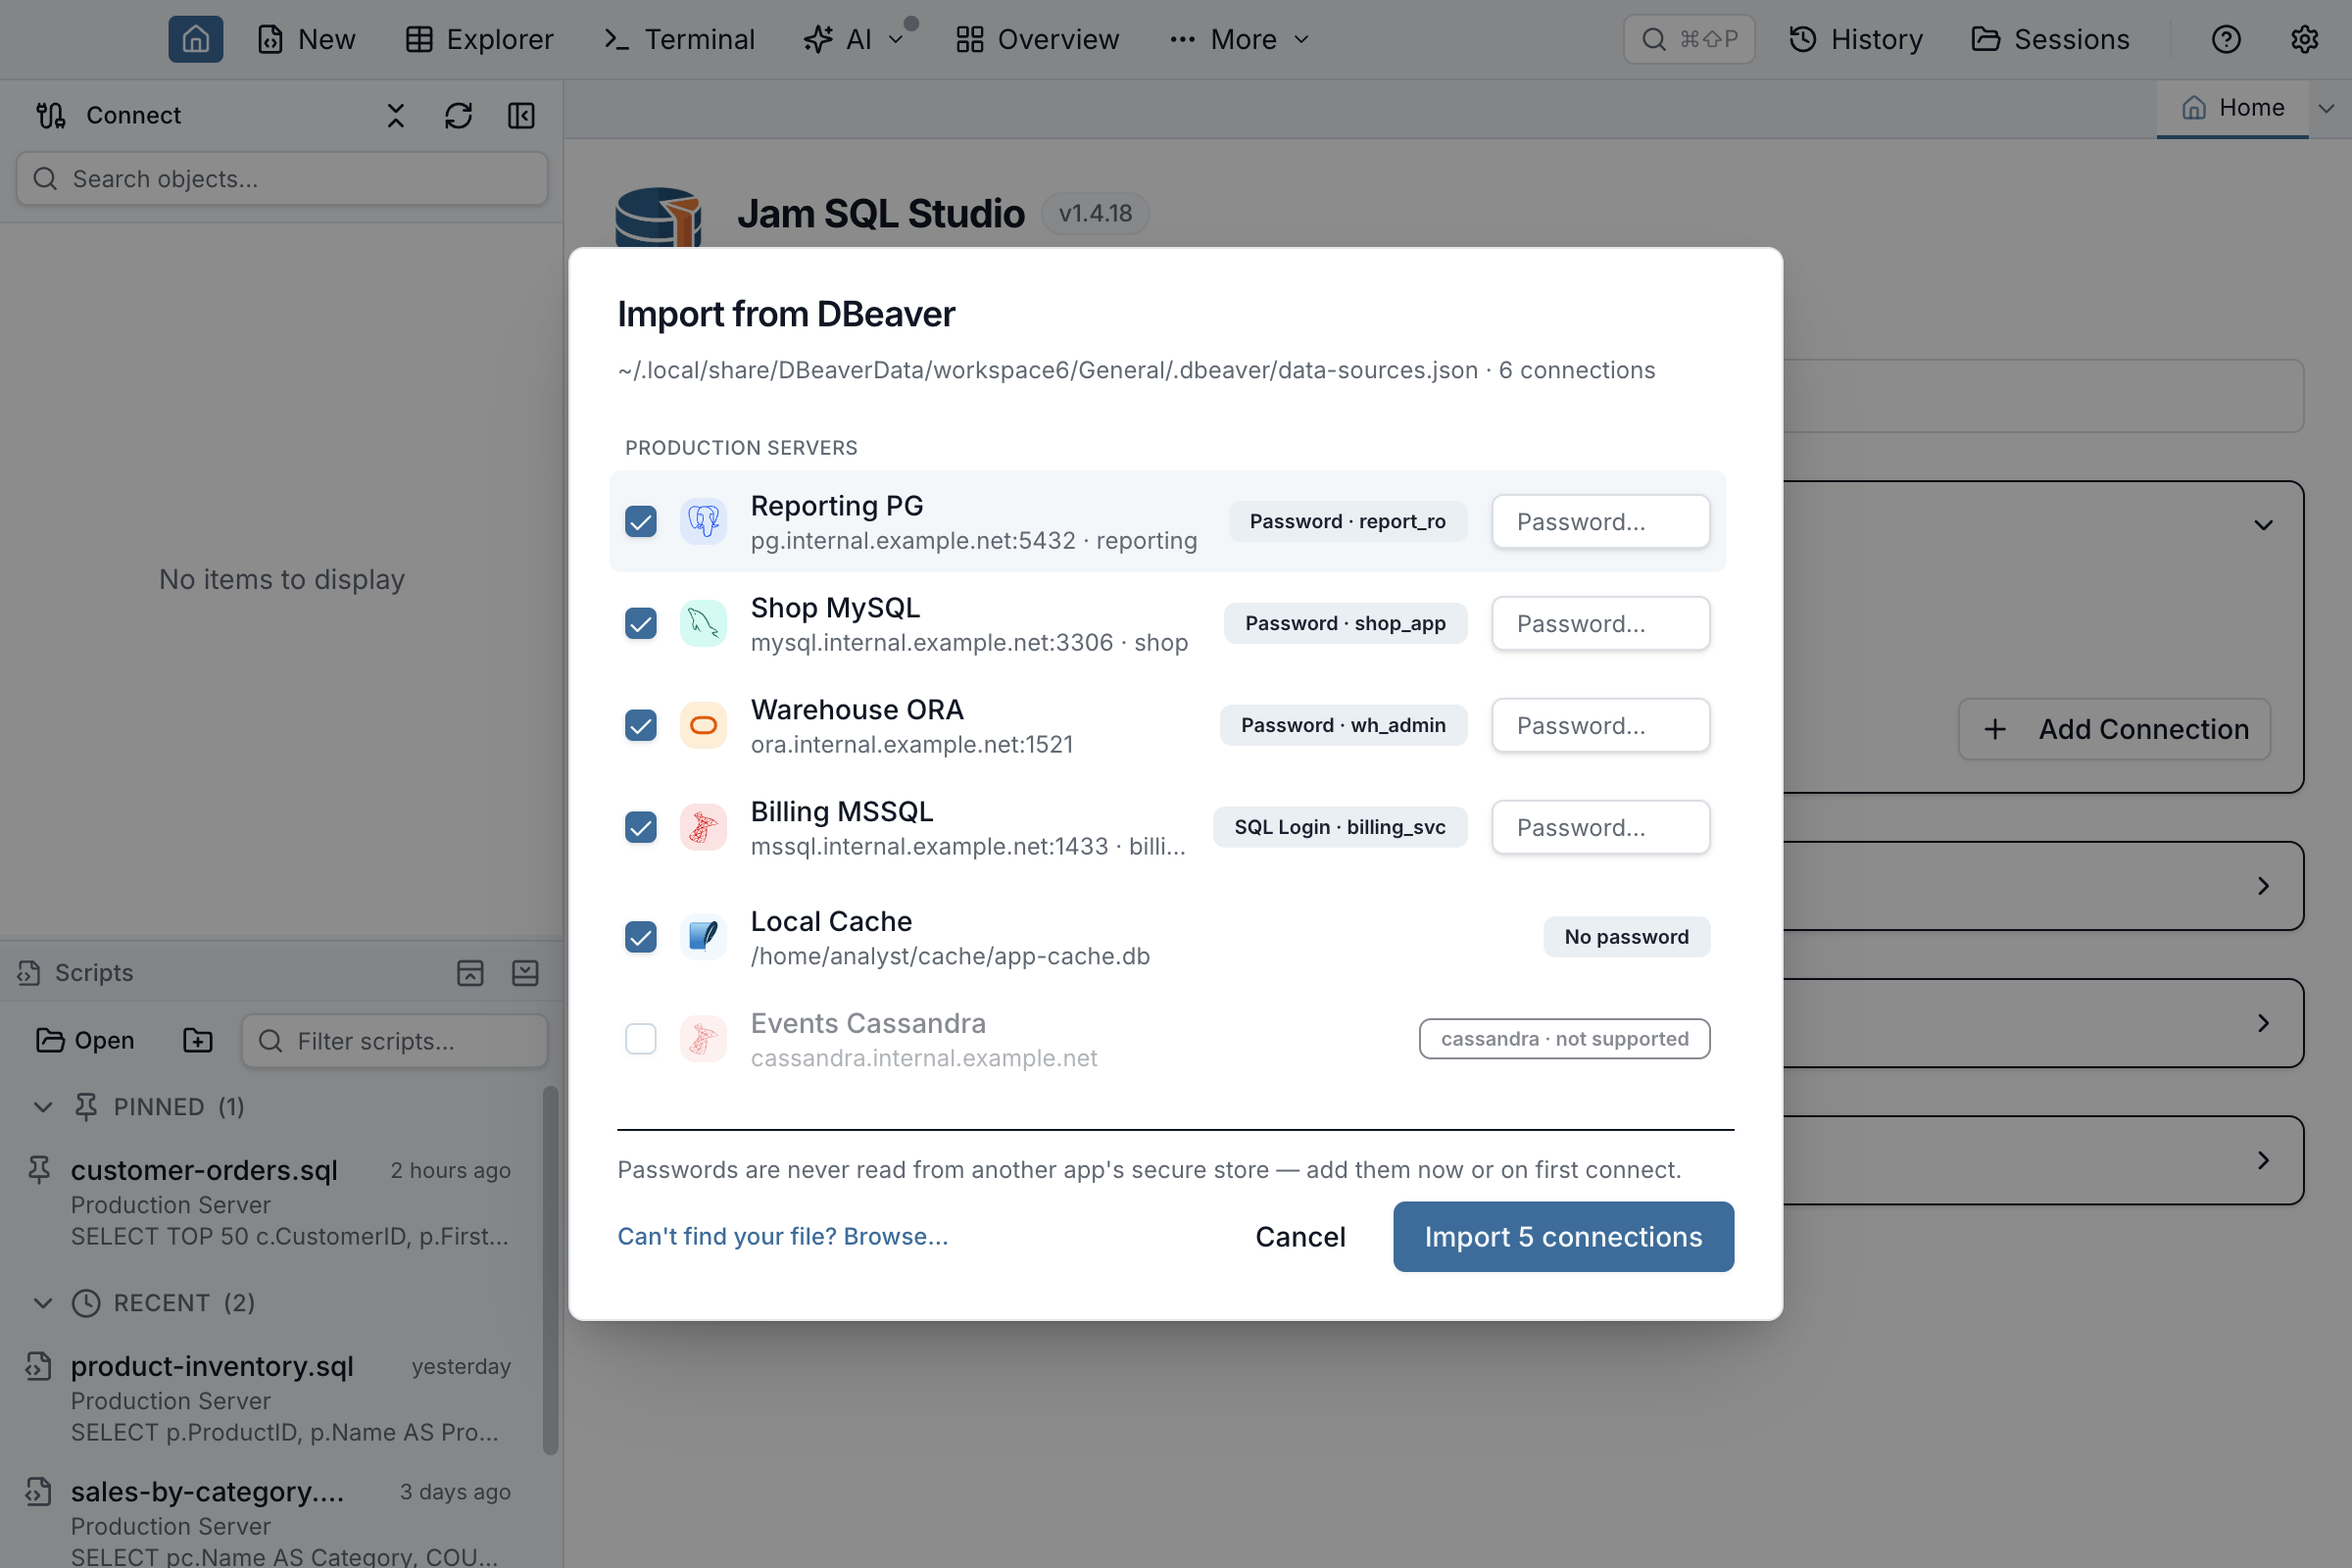The height and width of the screenshot is (1568, 2352).
Task: Hide the sidebar panel icon
Action: coord(521,115)
